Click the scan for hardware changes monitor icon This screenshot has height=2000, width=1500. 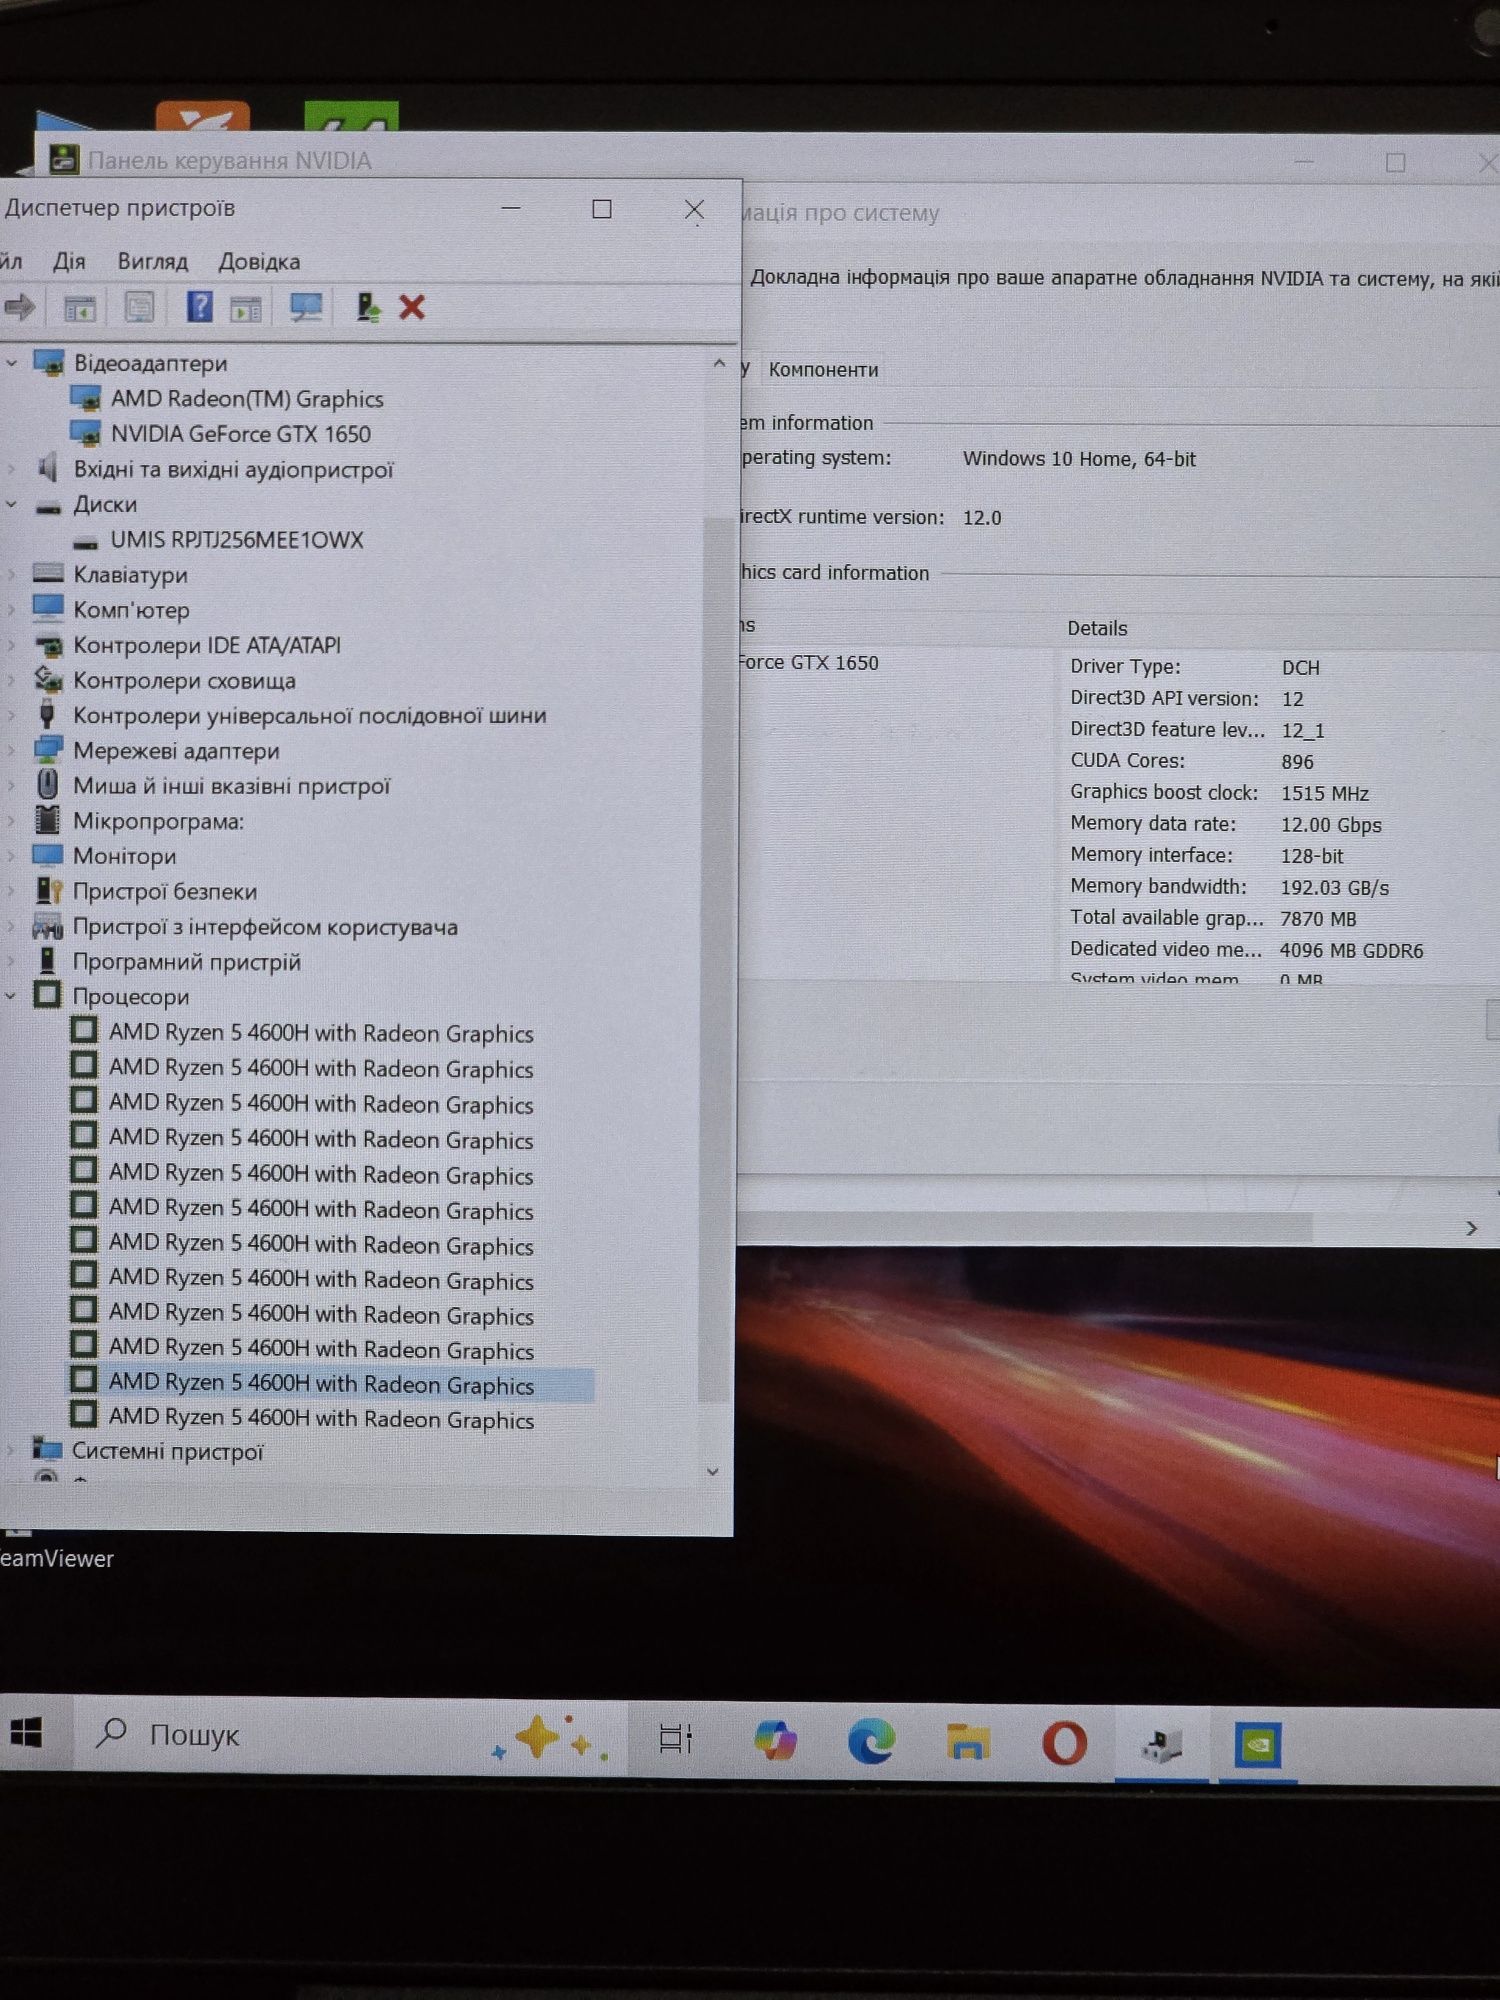pyautogui.click(x=306, y=307)
